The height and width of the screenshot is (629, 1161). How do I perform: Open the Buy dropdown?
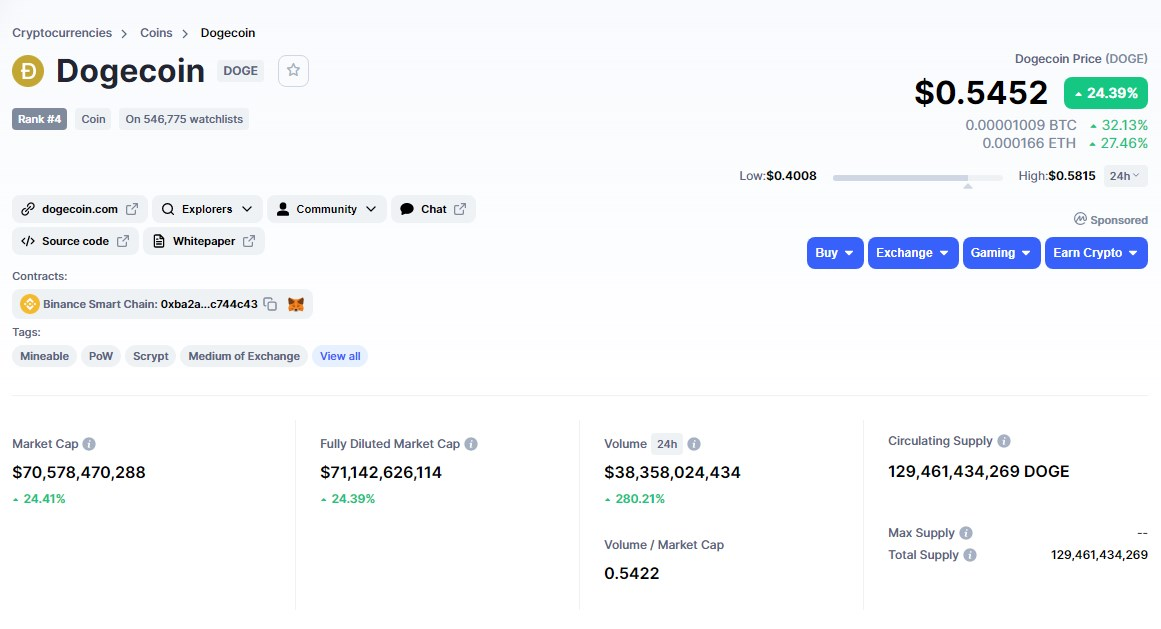(835, 253)
